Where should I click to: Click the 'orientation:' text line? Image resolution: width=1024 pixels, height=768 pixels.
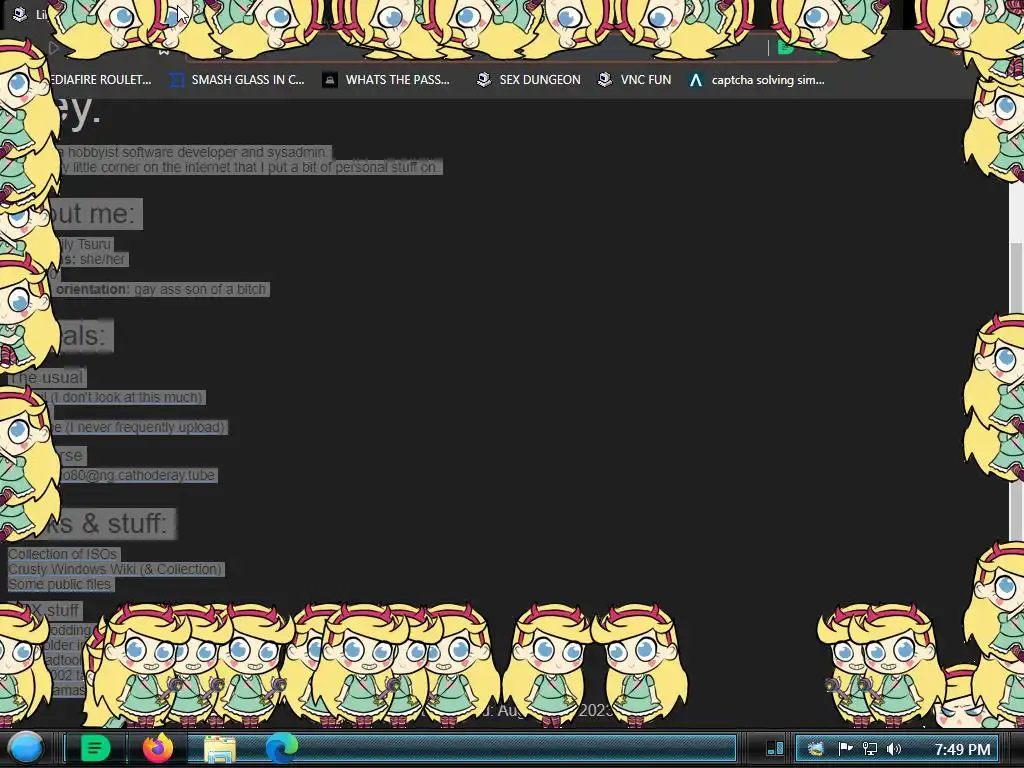pos(161,289)
